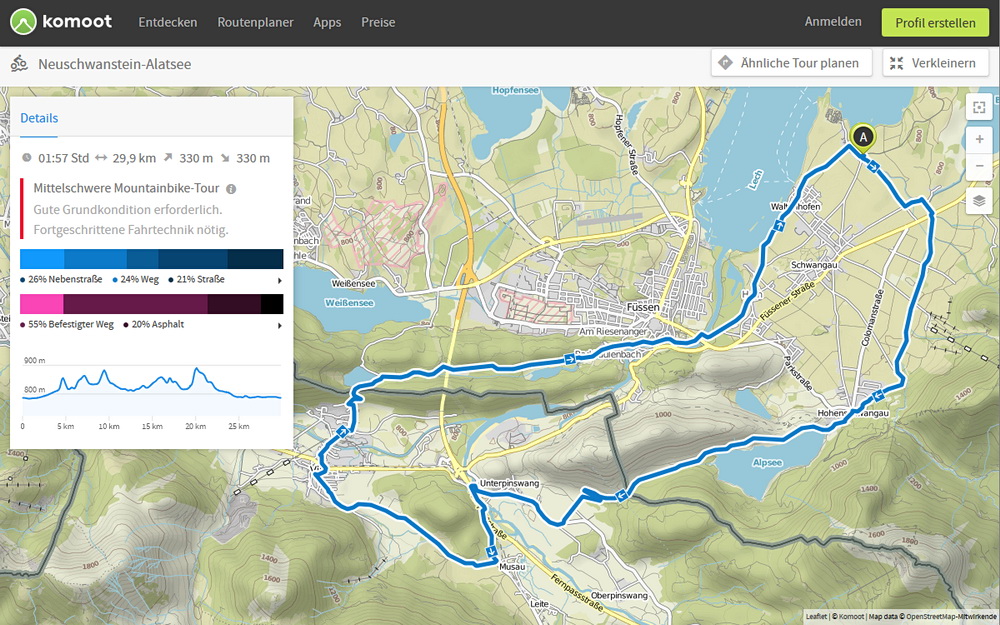Open the Entdecken menu
The height and width of the screenshot is (625, 1000).
pos(167,22)
